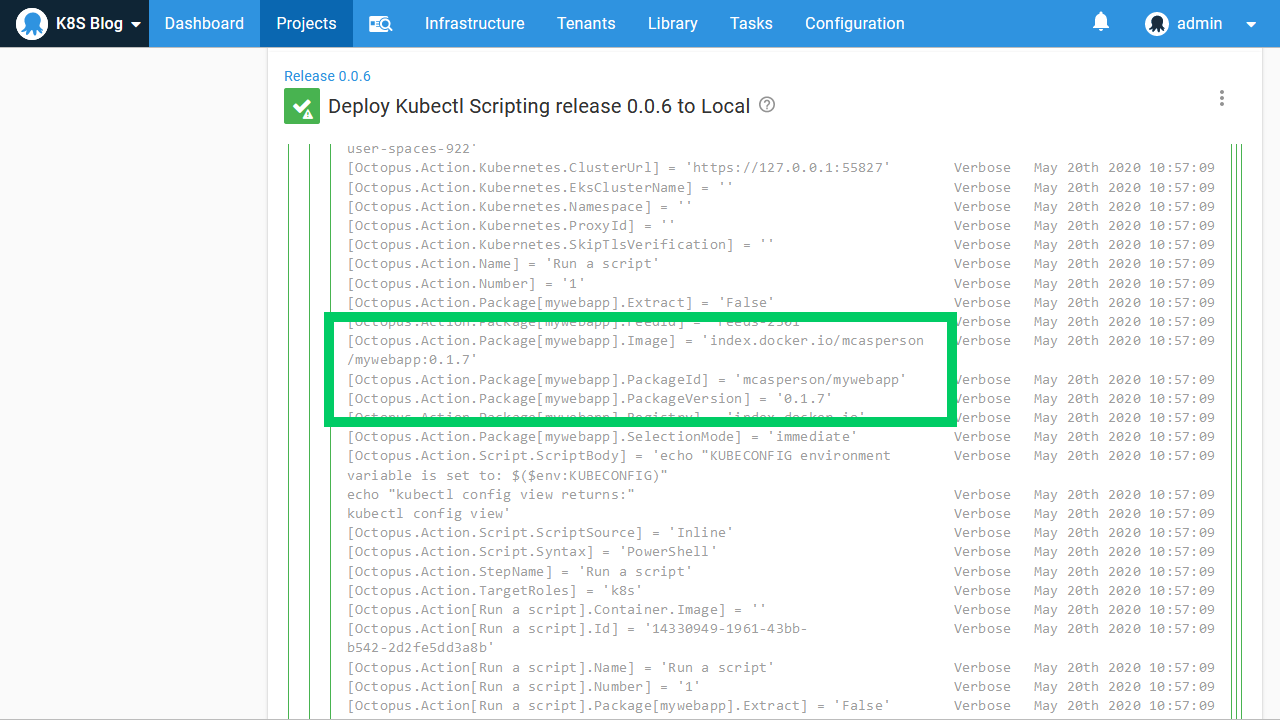Screen dimensions: 1280x720
Task: Select the Projects menu item
Action: click(x=306, y=23)
